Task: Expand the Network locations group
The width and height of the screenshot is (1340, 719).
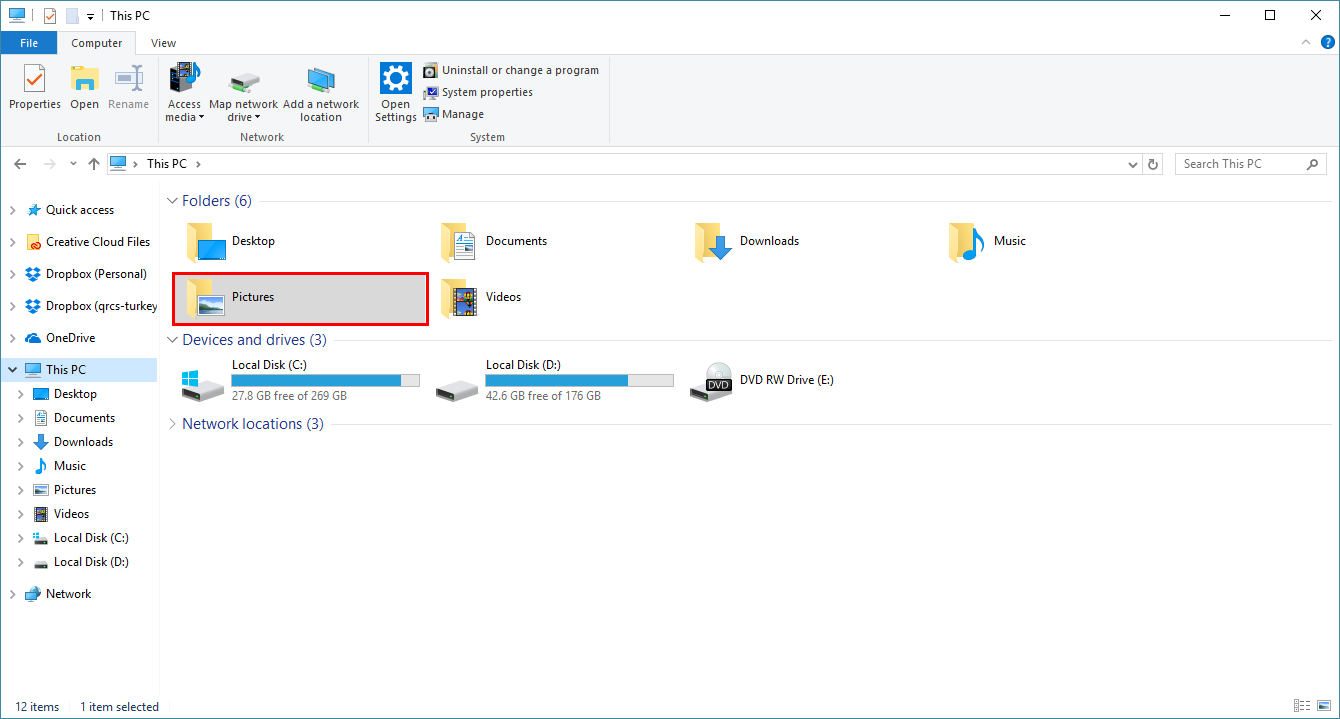Action: tap(172, 424)
